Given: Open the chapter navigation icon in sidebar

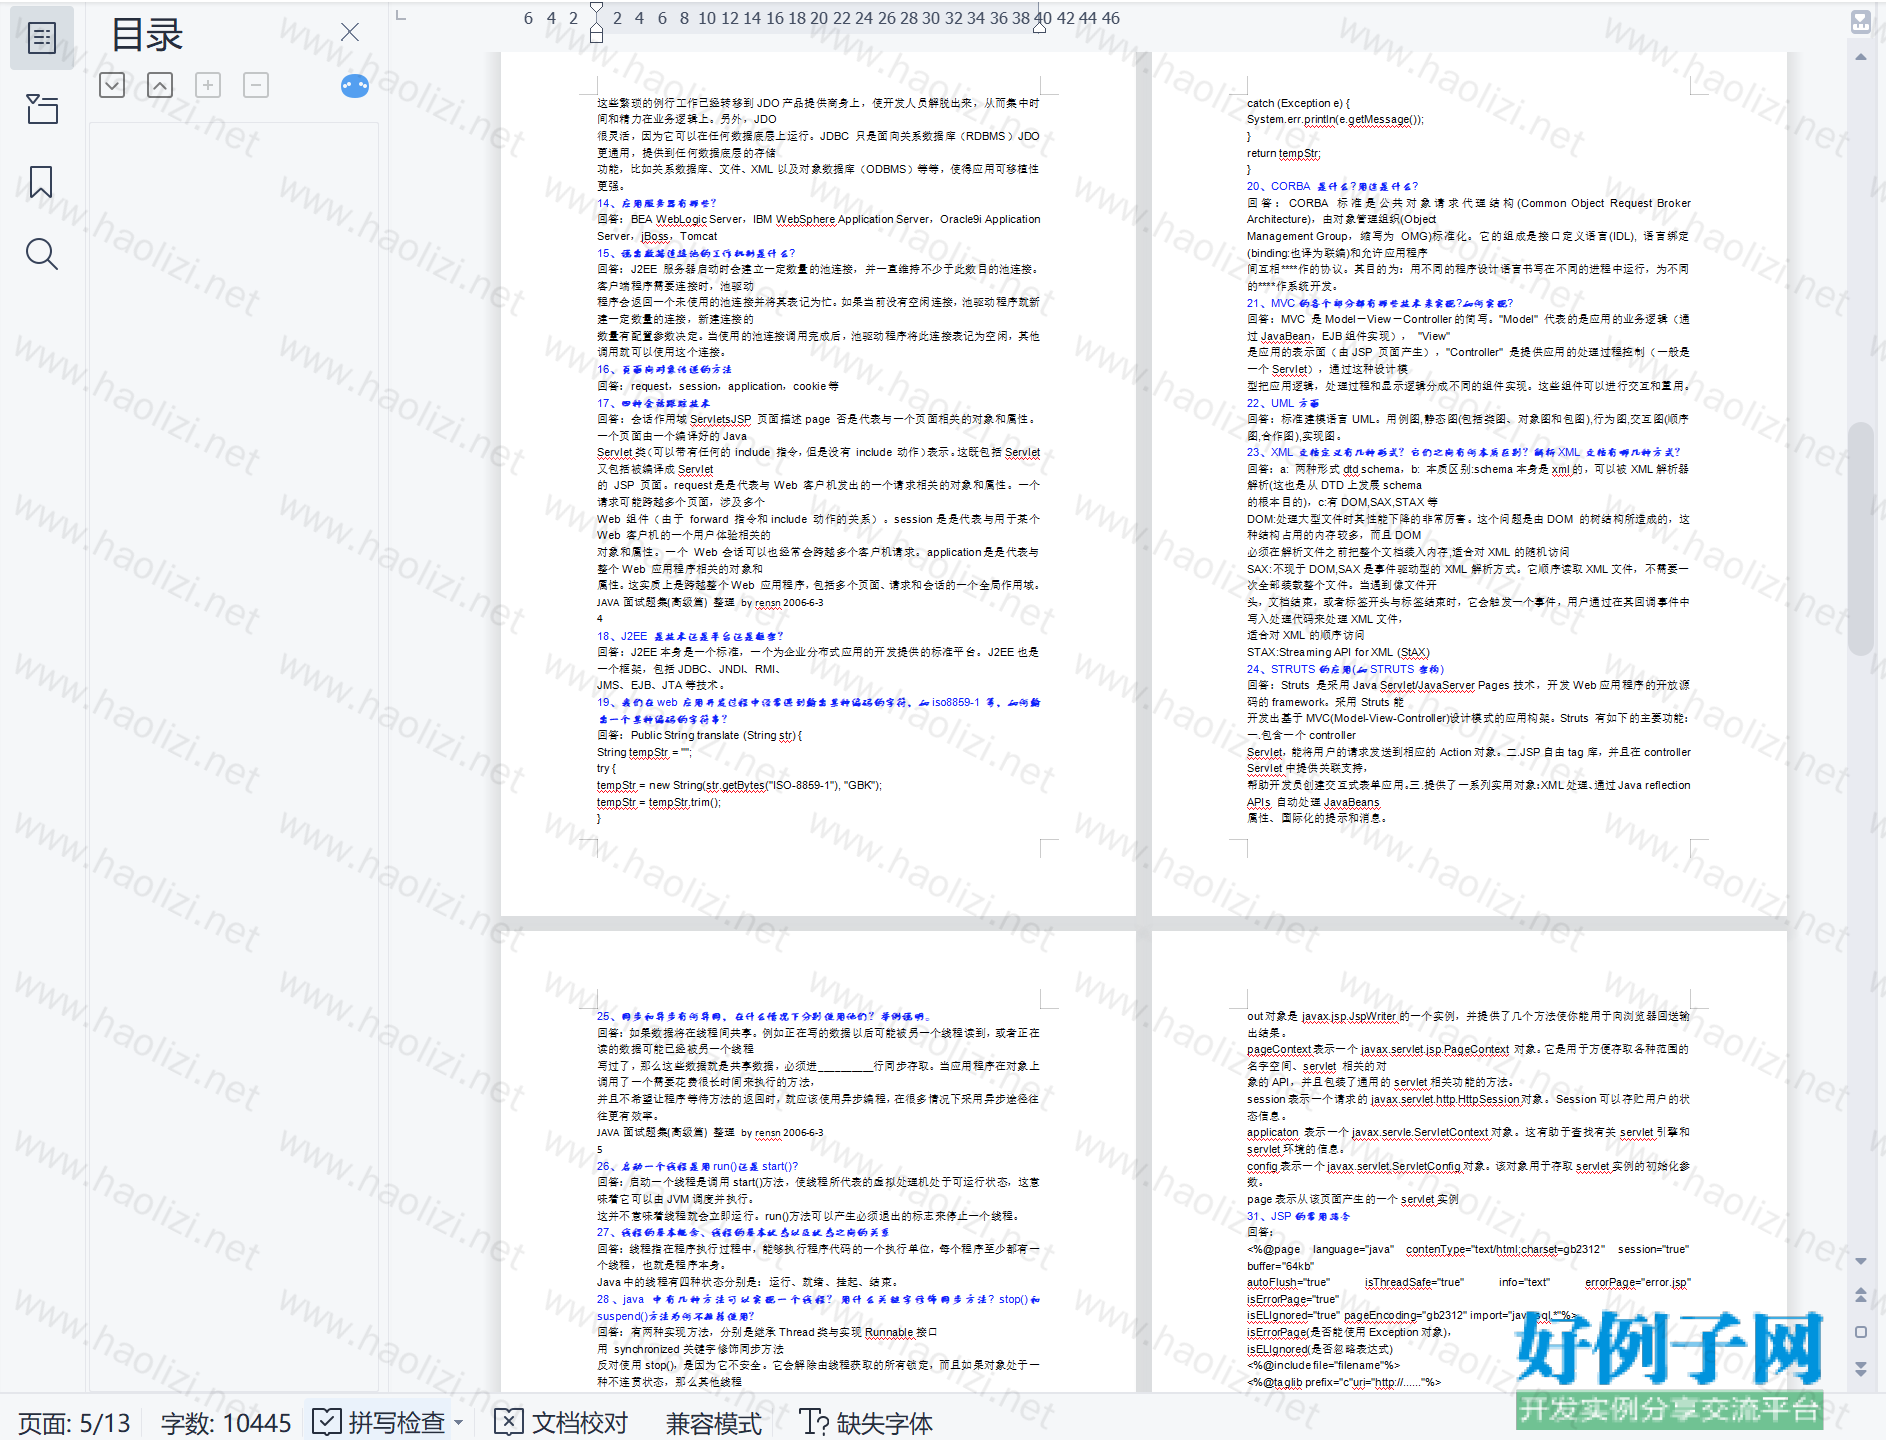Looking at the screenshot, I should coord(42,109).
